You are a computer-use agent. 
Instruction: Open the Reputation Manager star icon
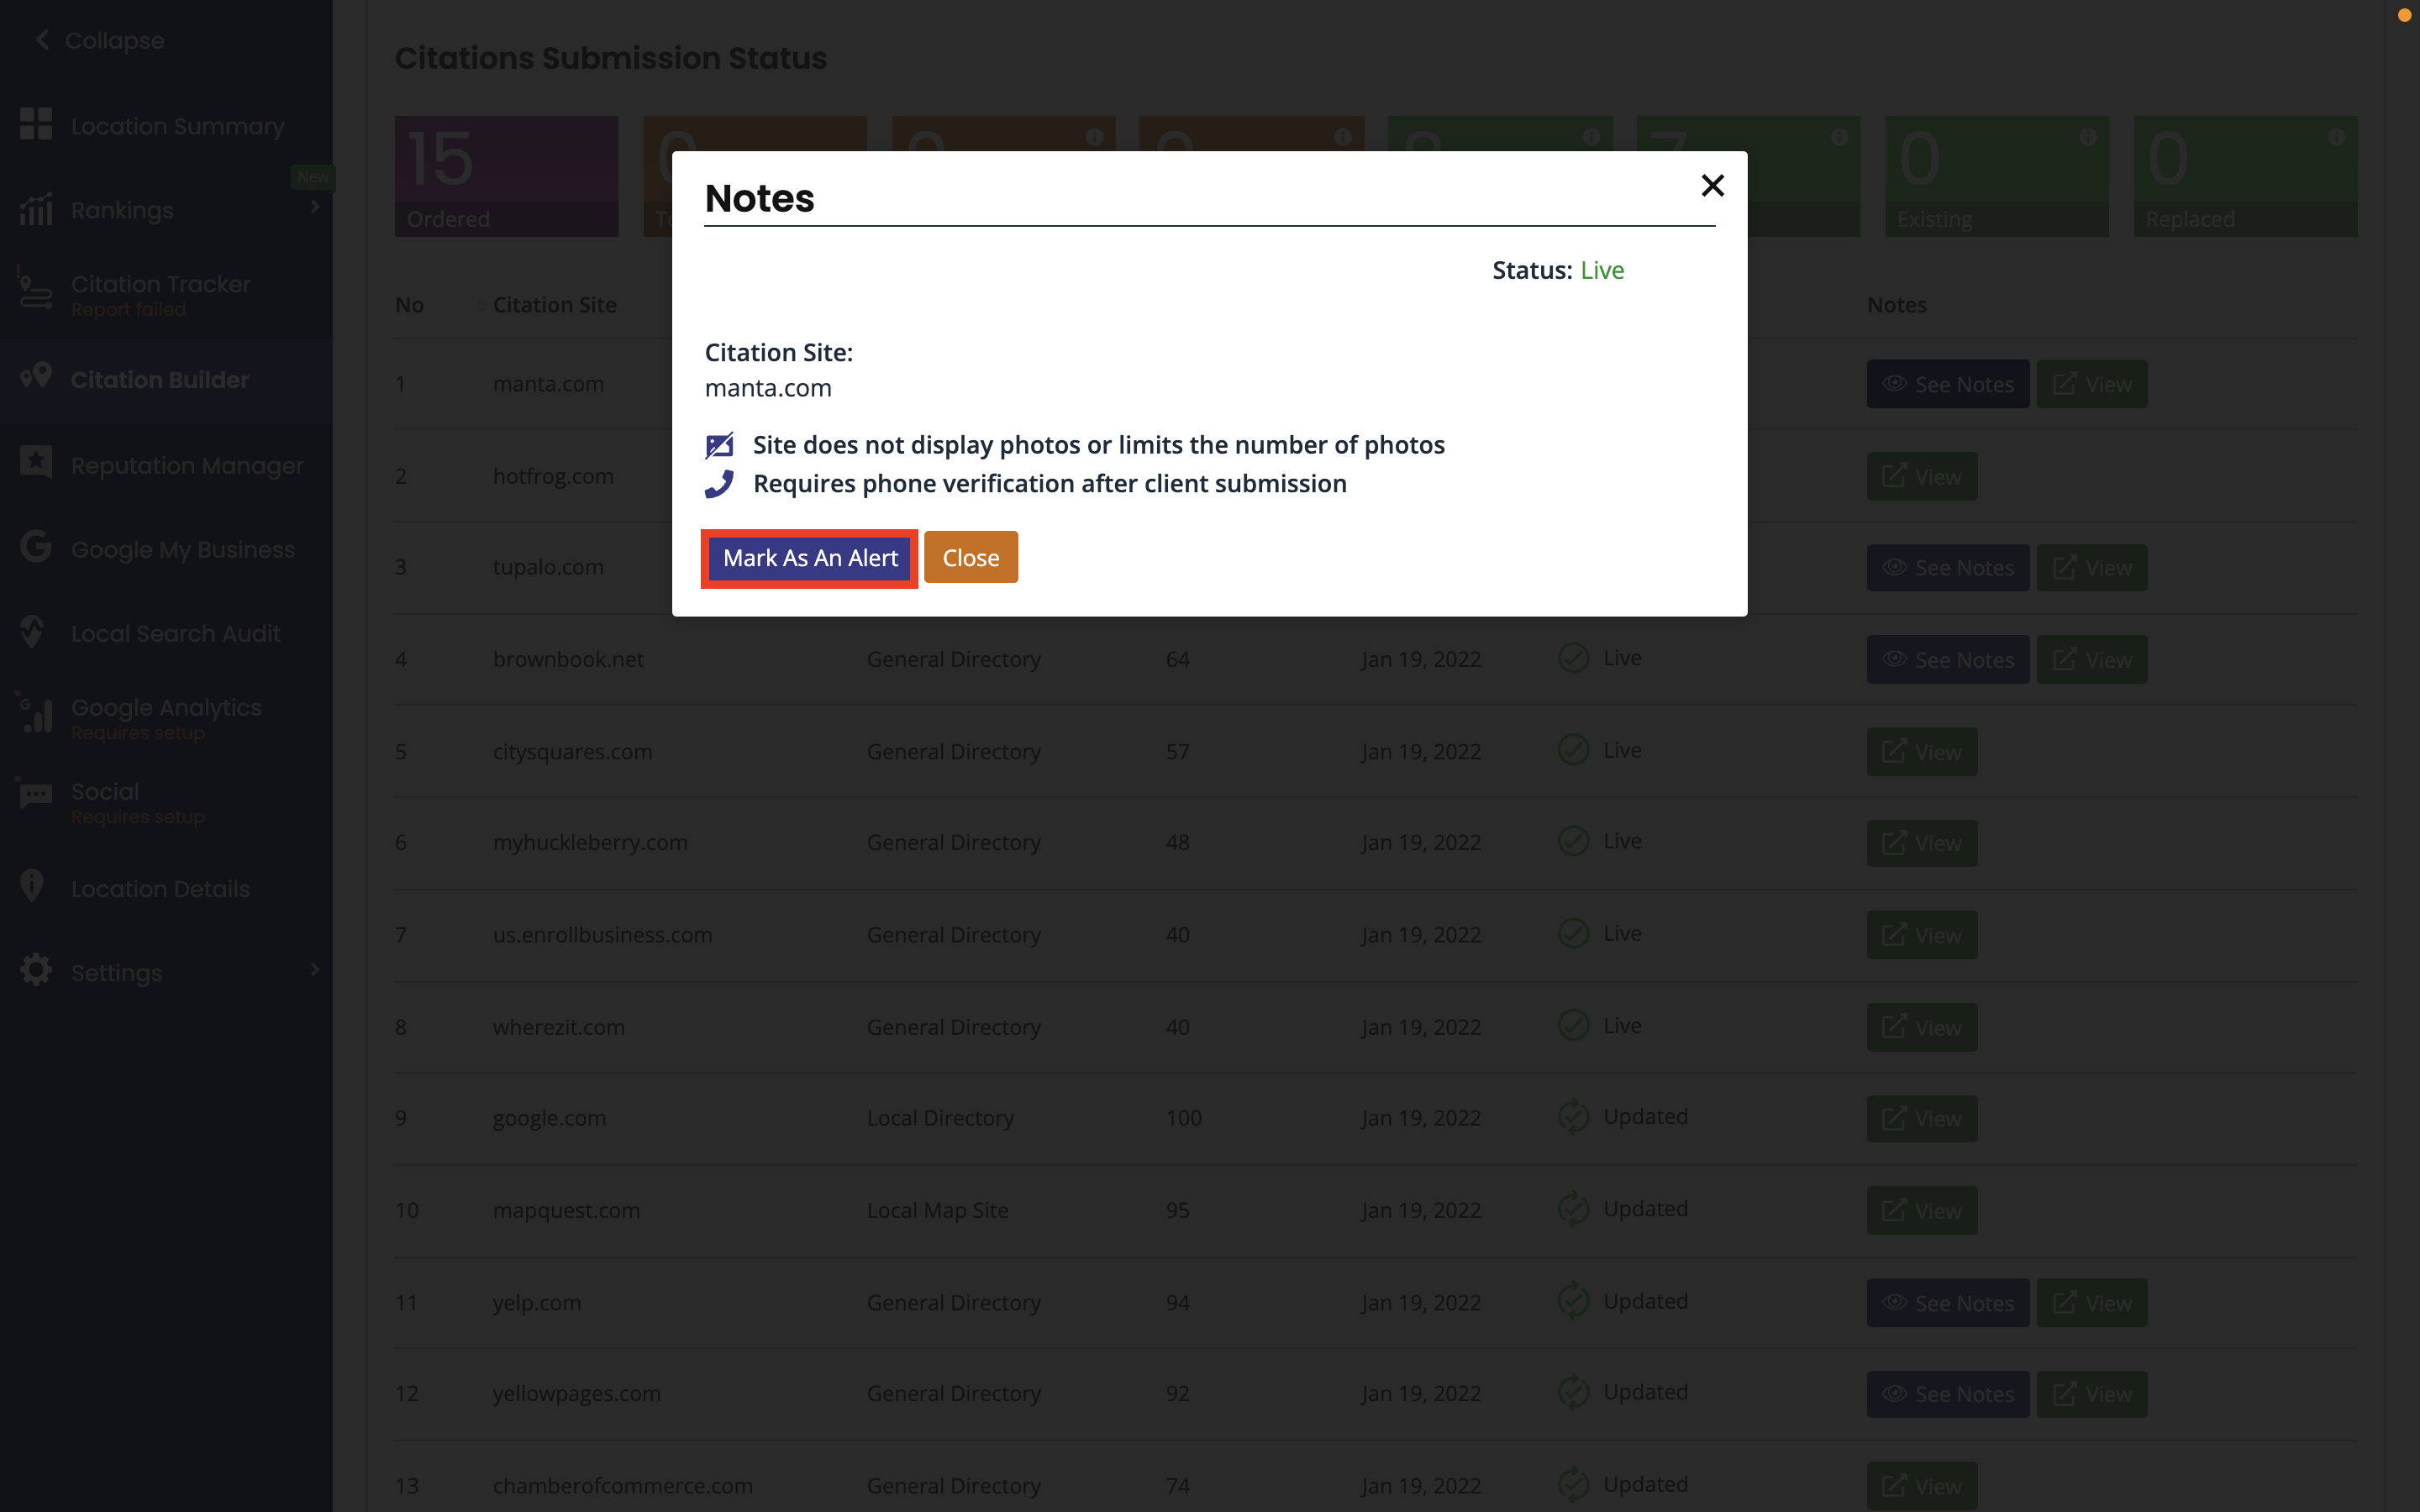tap(35, 462)
